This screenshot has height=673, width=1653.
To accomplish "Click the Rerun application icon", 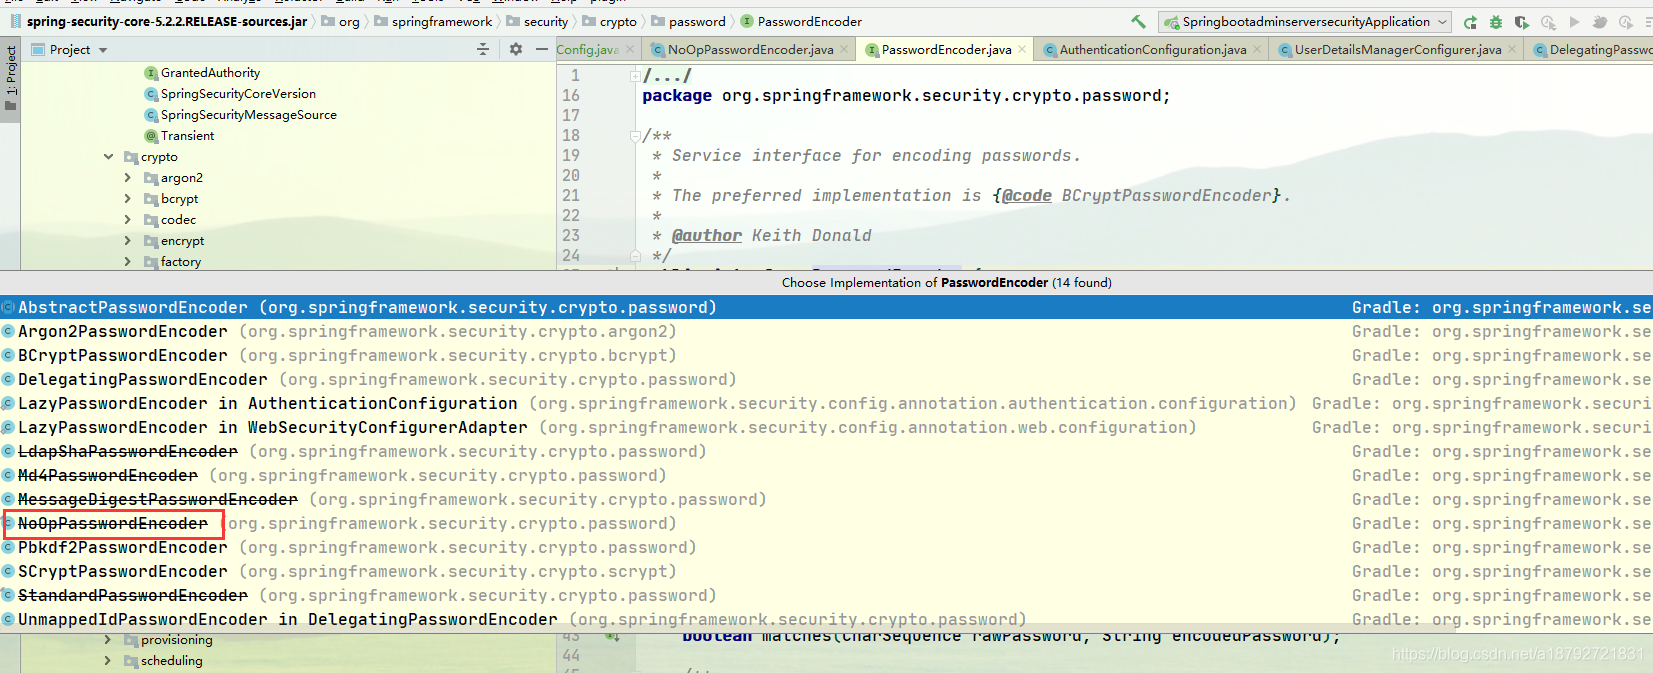I will (1470, 22).
